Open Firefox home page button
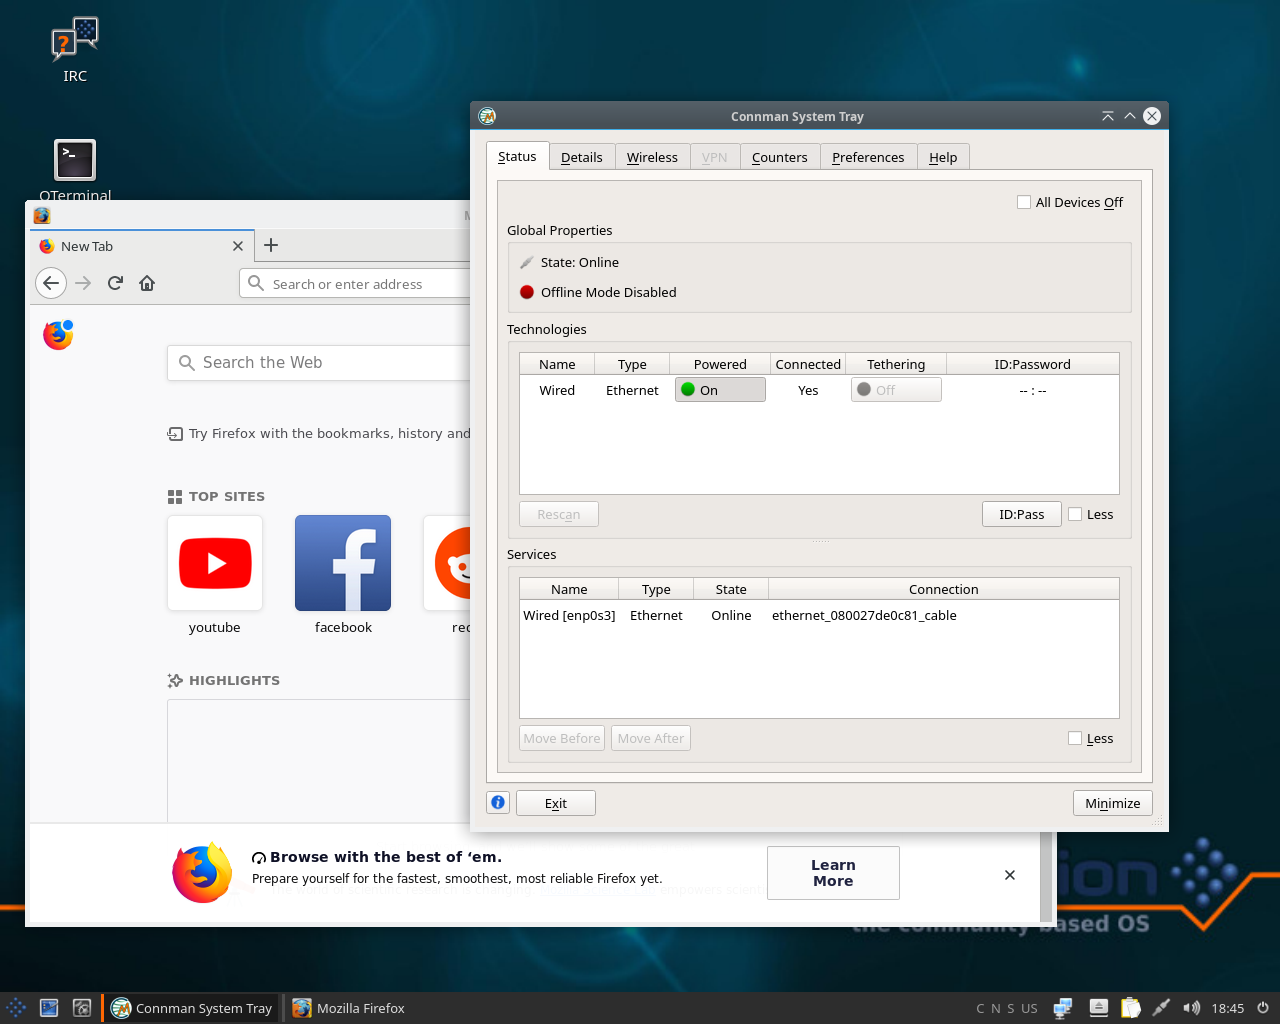 click(x=147, y=283)
